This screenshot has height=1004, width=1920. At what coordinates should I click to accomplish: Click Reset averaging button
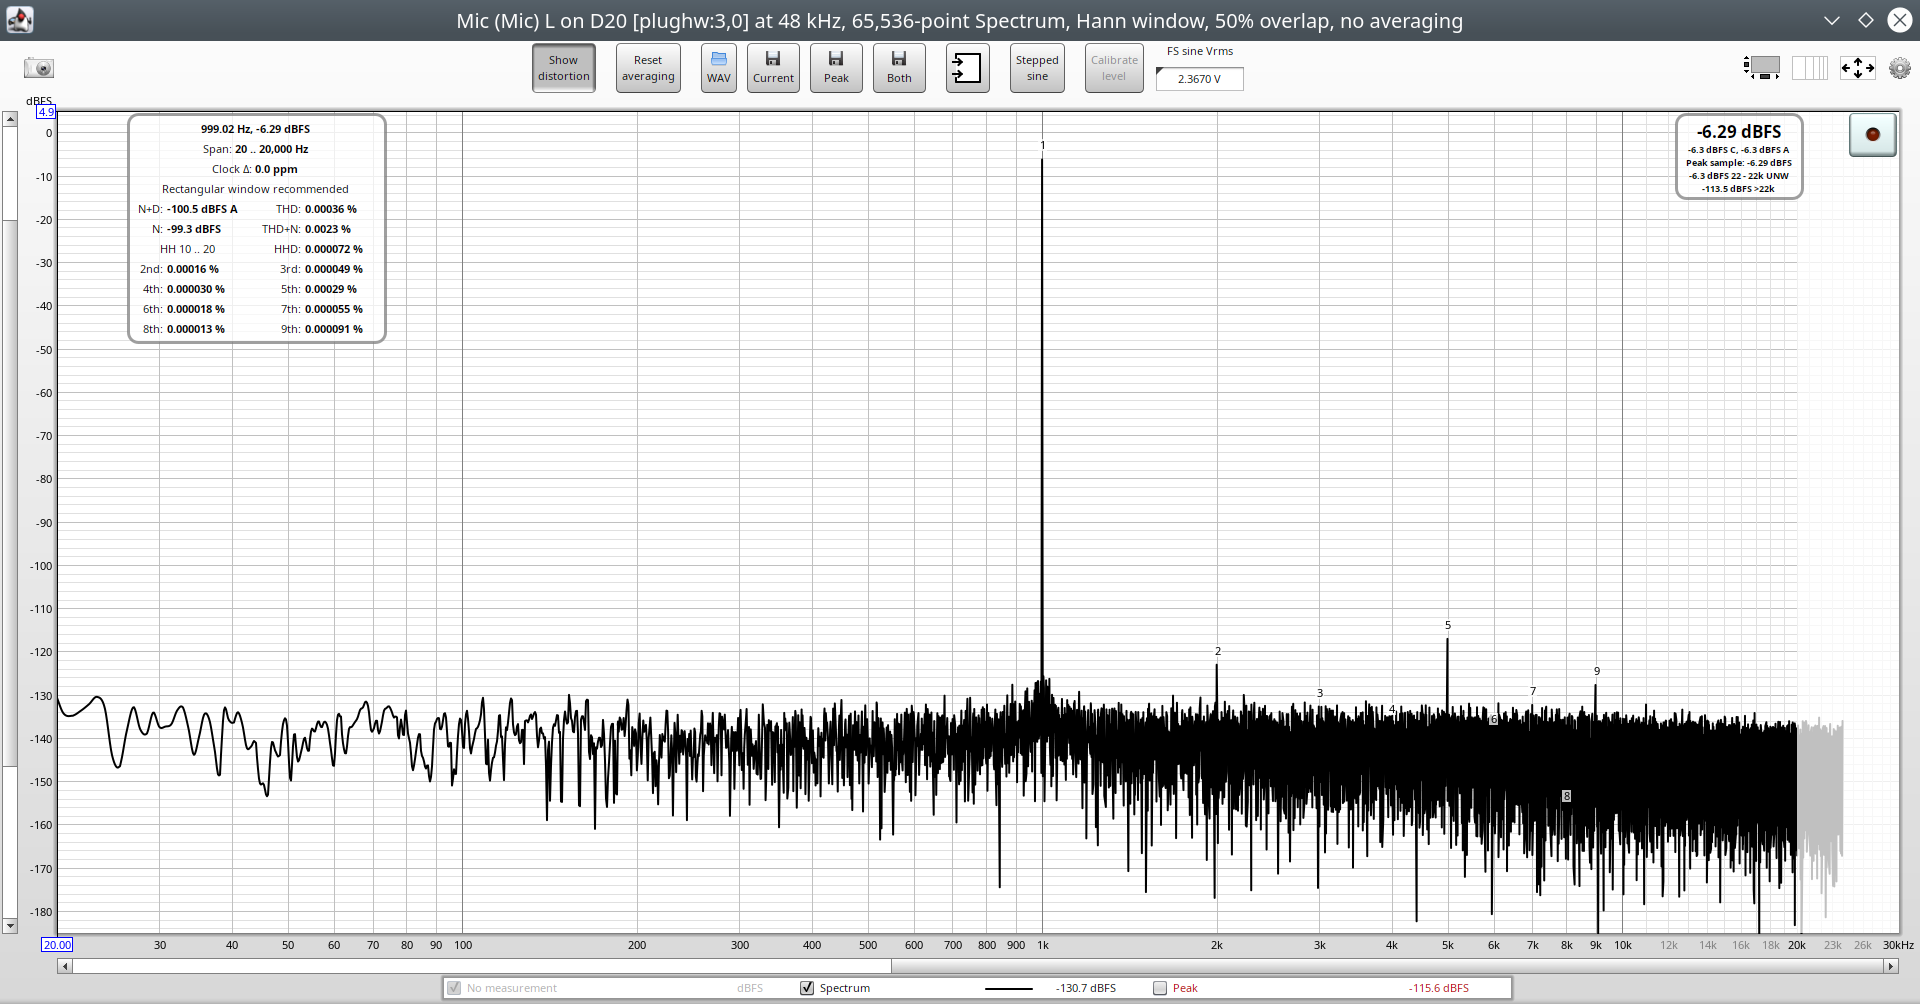coord(648,68)
